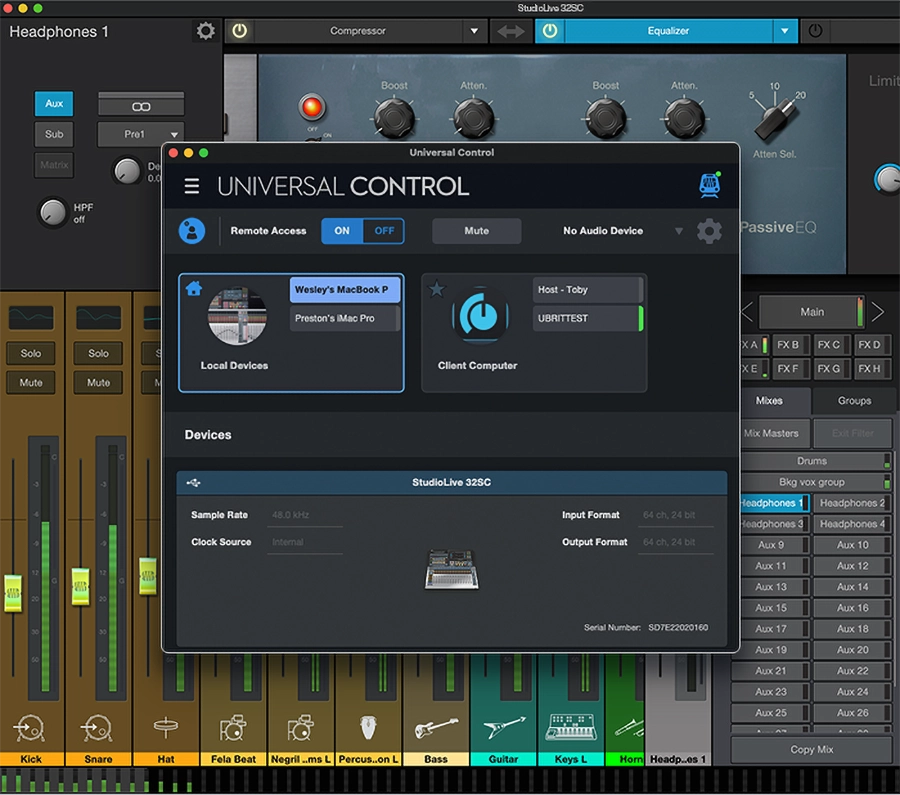Select the UBRITTEST client computer
The width and height of the screenshot is (900, 795).
coord(588,318)
